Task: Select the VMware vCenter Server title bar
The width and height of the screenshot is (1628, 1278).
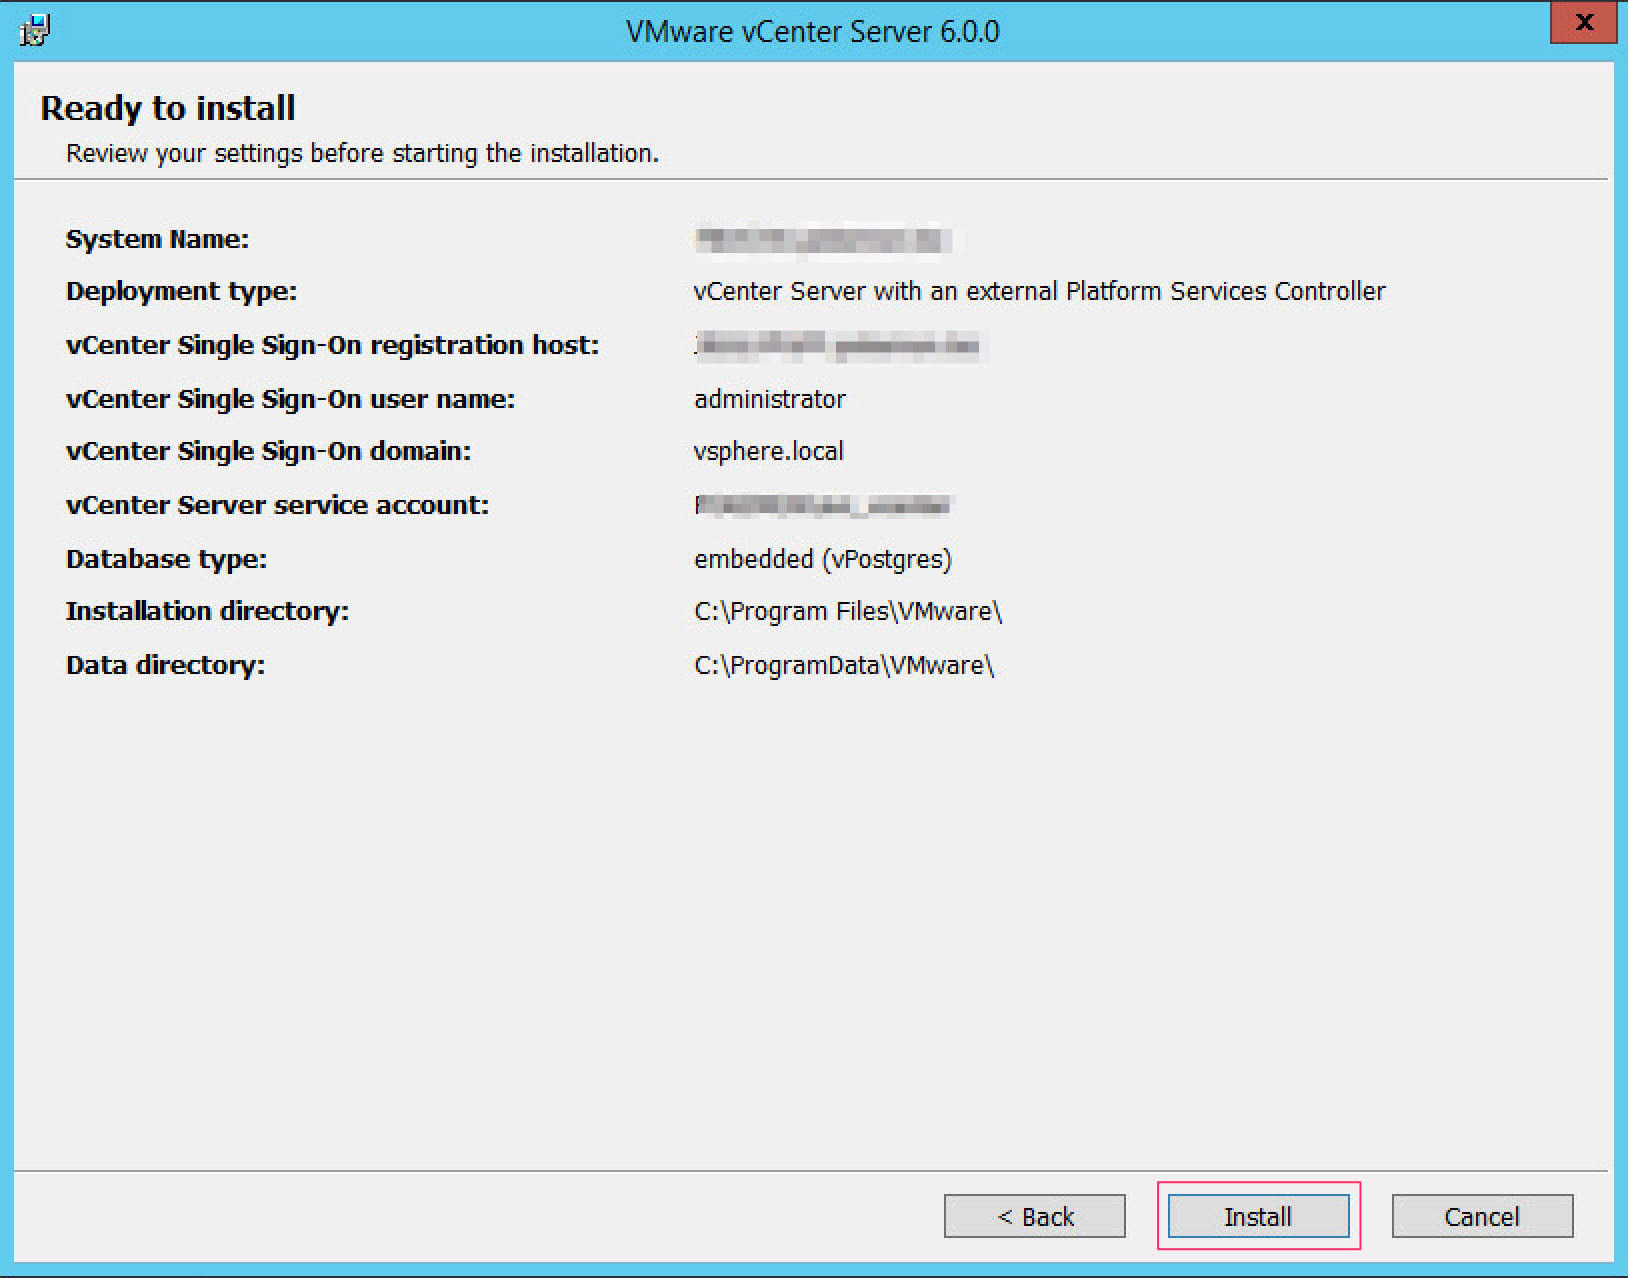Action: pyautogui.click(x=812, y=30)
